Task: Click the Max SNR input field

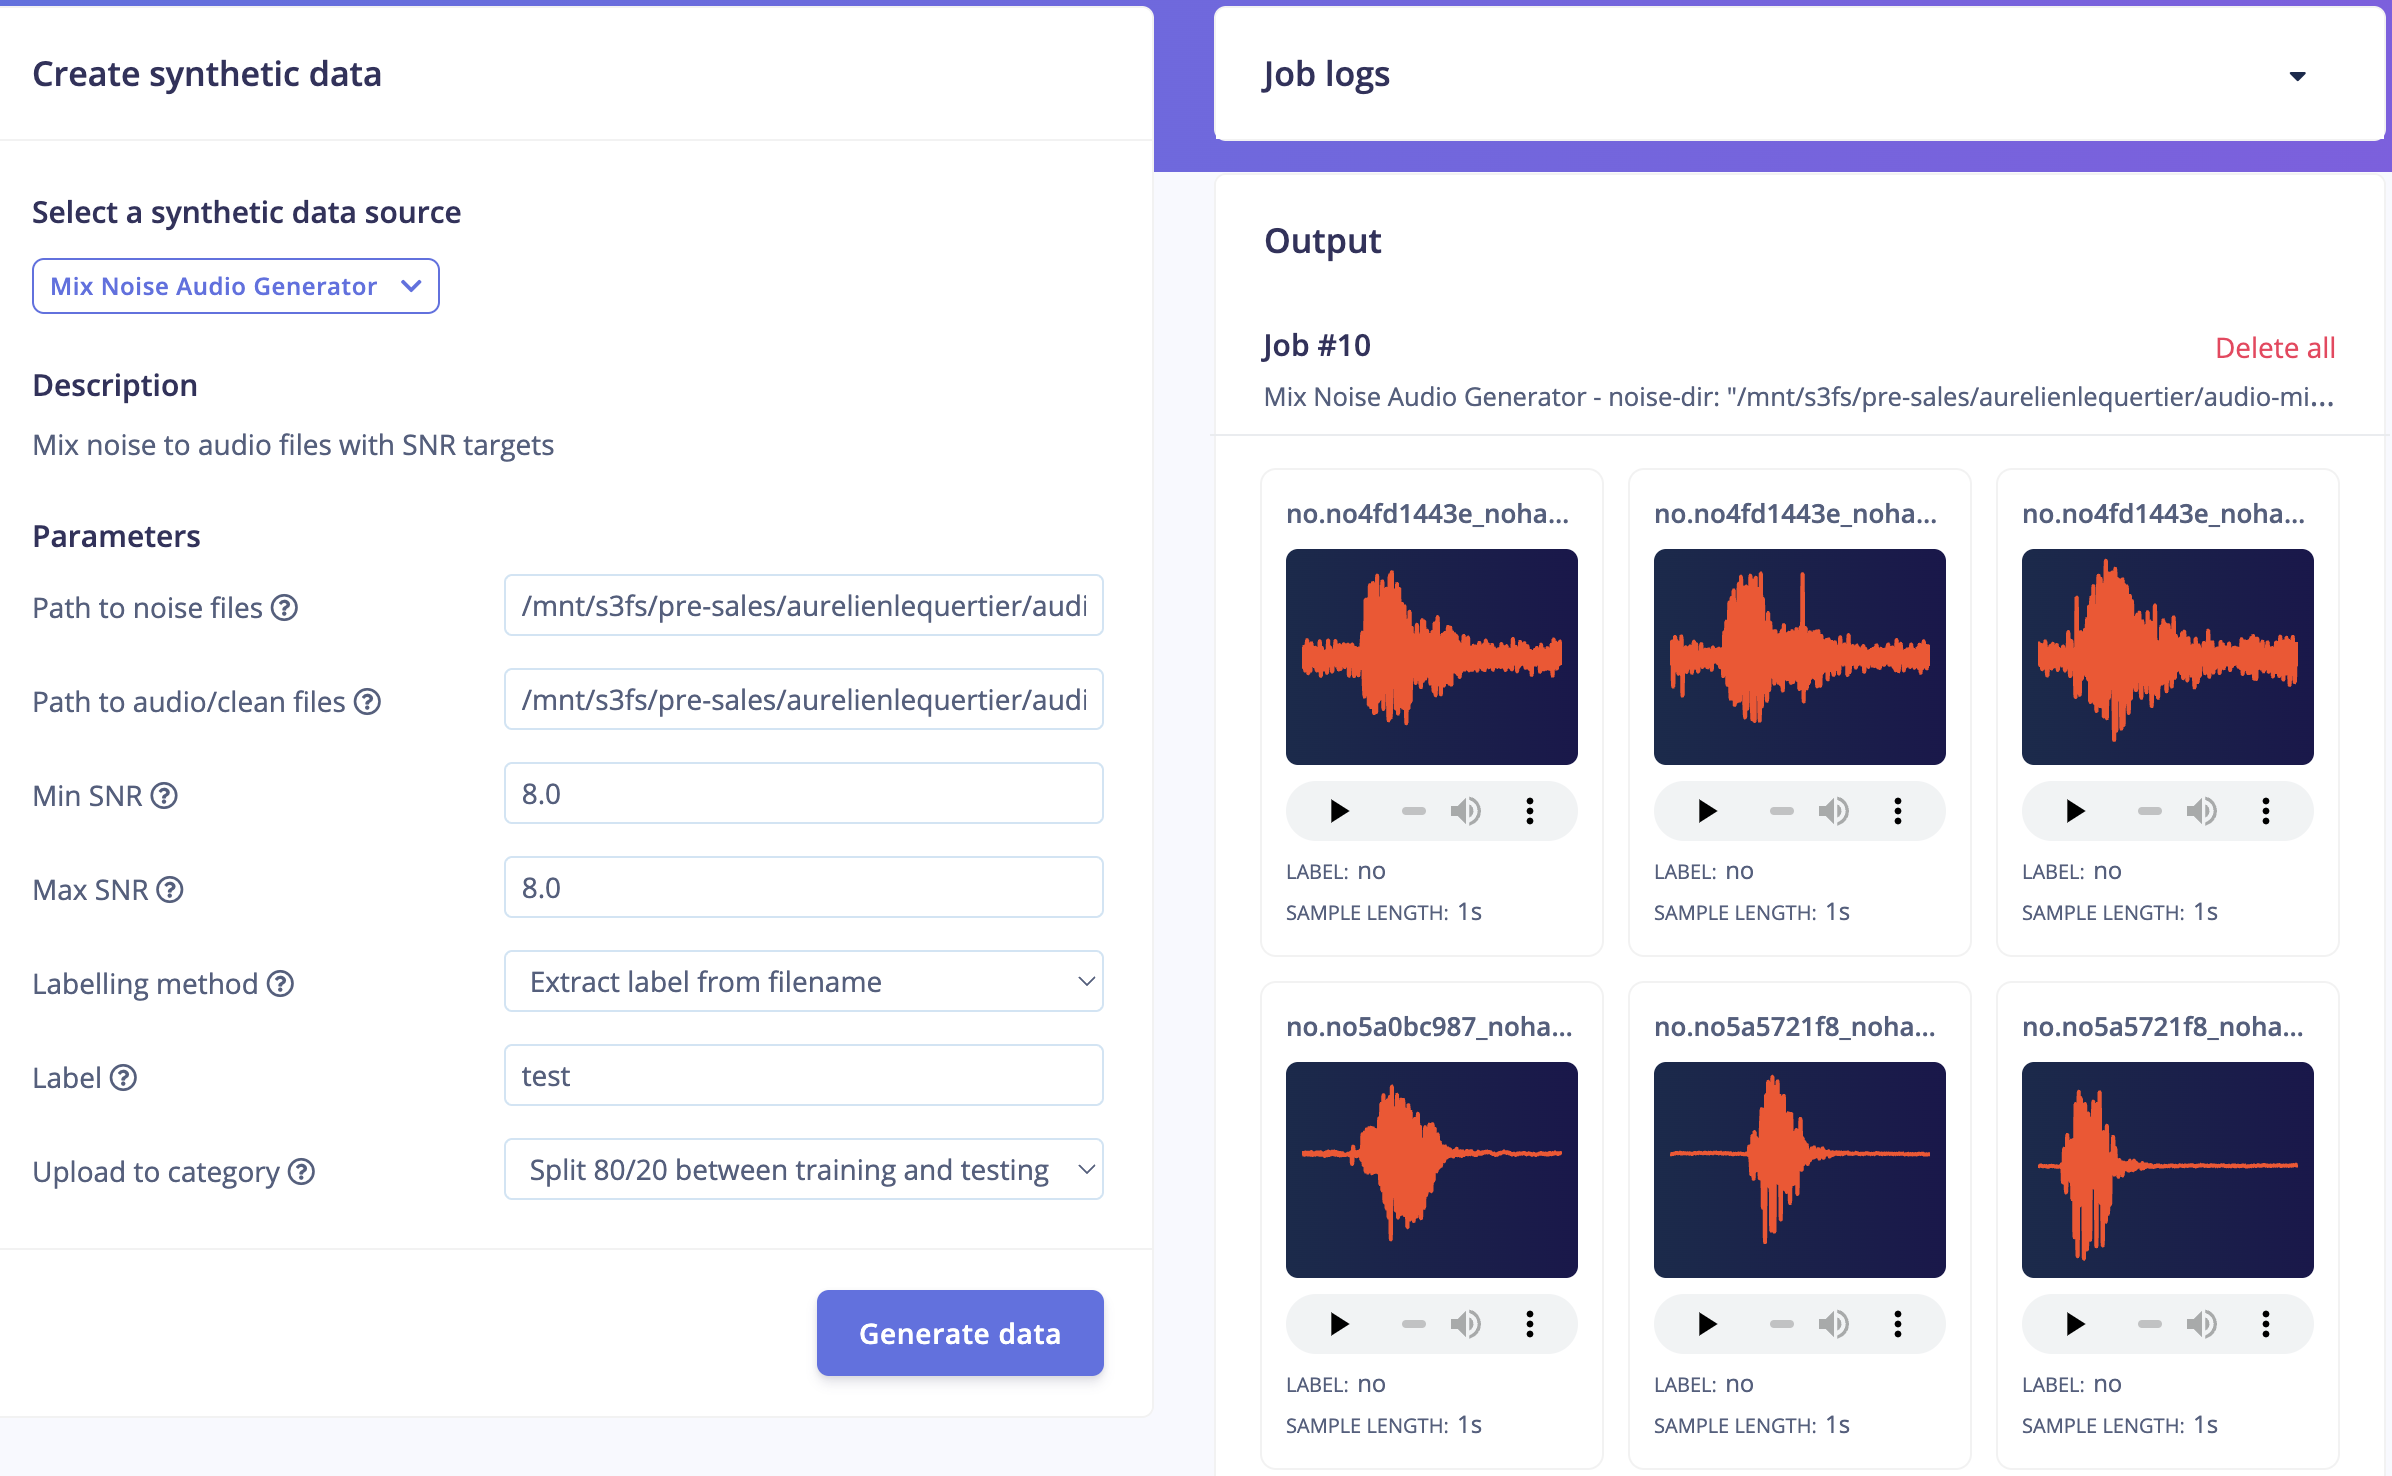Action: 803,888
